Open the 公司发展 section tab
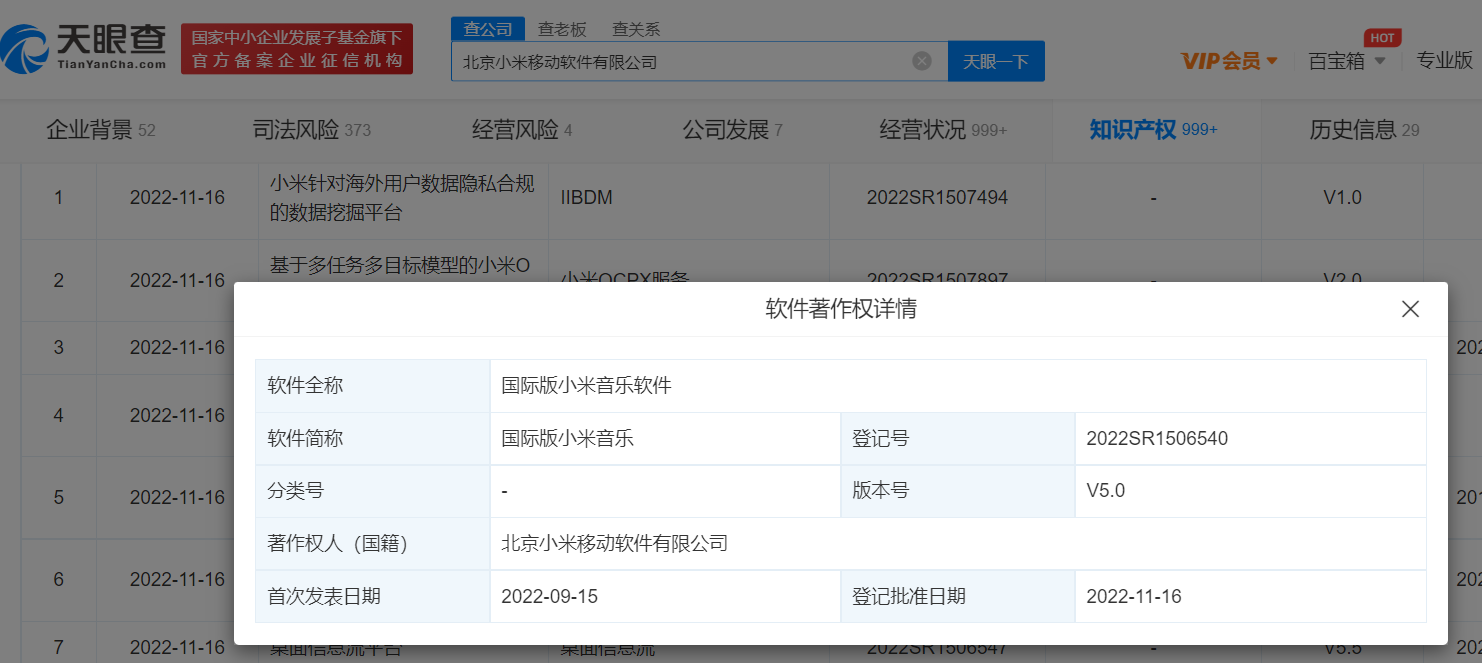This screenshot has width=1482, height=663. [732, 130]
